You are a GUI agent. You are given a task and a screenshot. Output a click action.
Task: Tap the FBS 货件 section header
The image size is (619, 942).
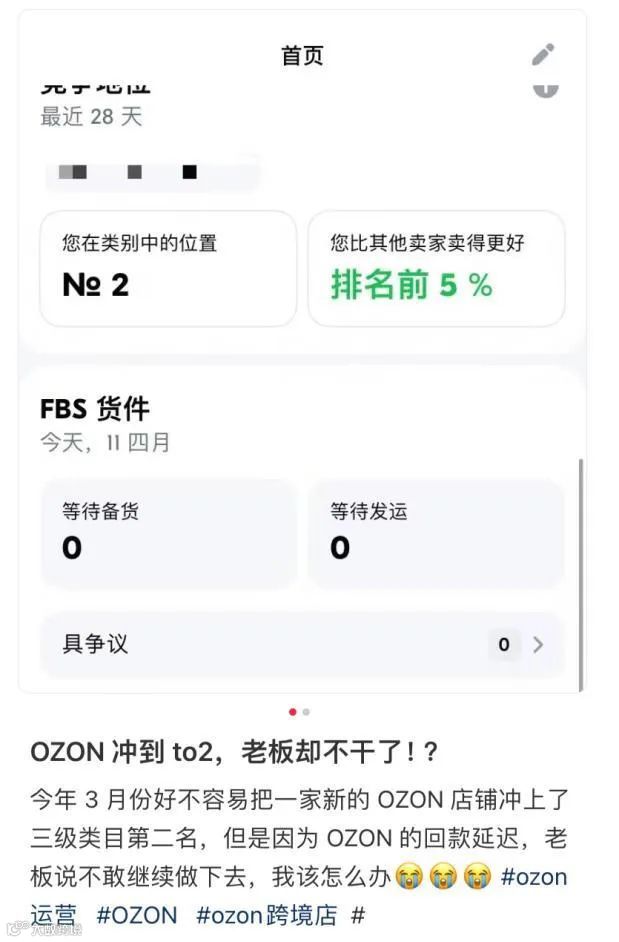coord(95,408)
